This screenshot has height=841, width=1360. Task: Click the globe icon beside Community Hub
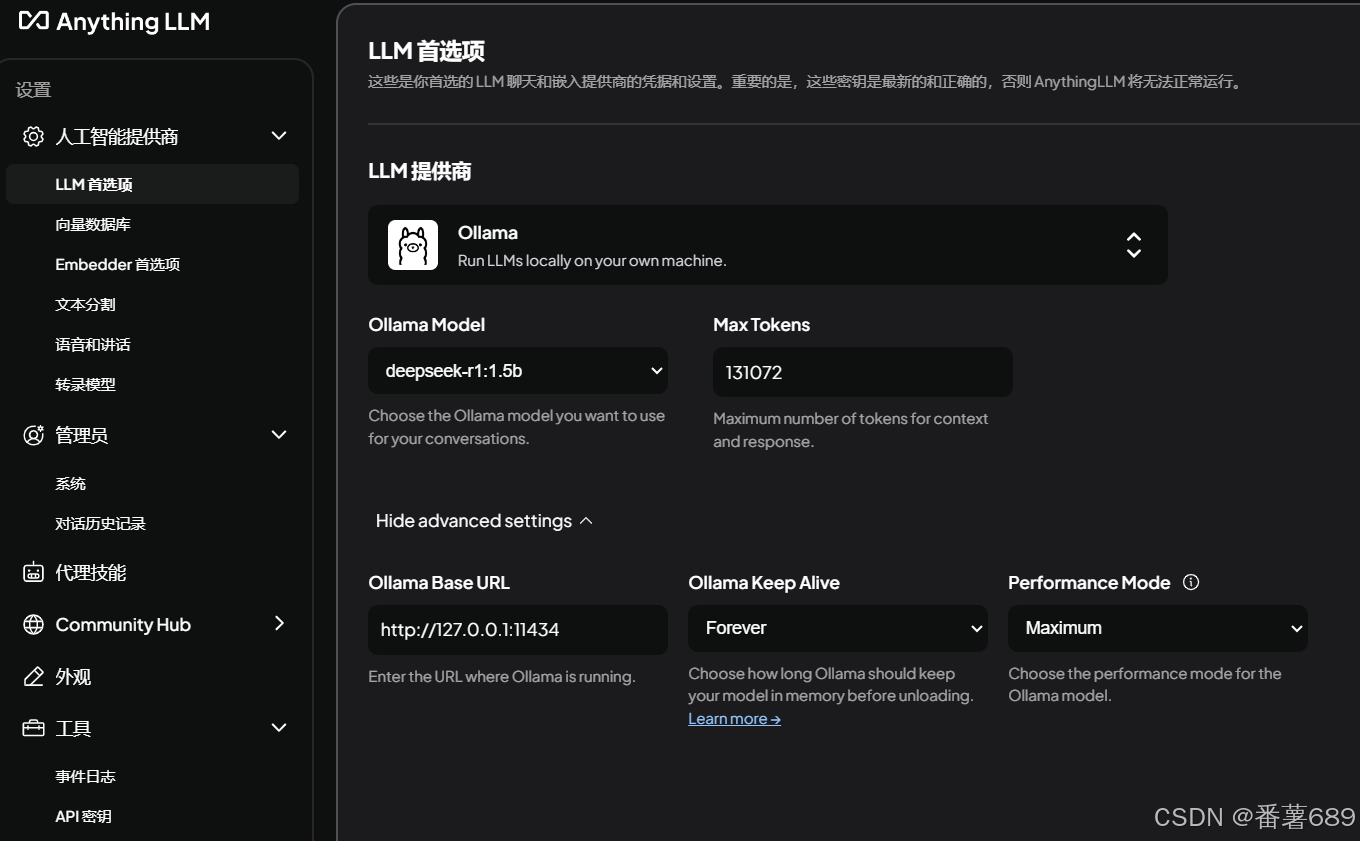33,624
